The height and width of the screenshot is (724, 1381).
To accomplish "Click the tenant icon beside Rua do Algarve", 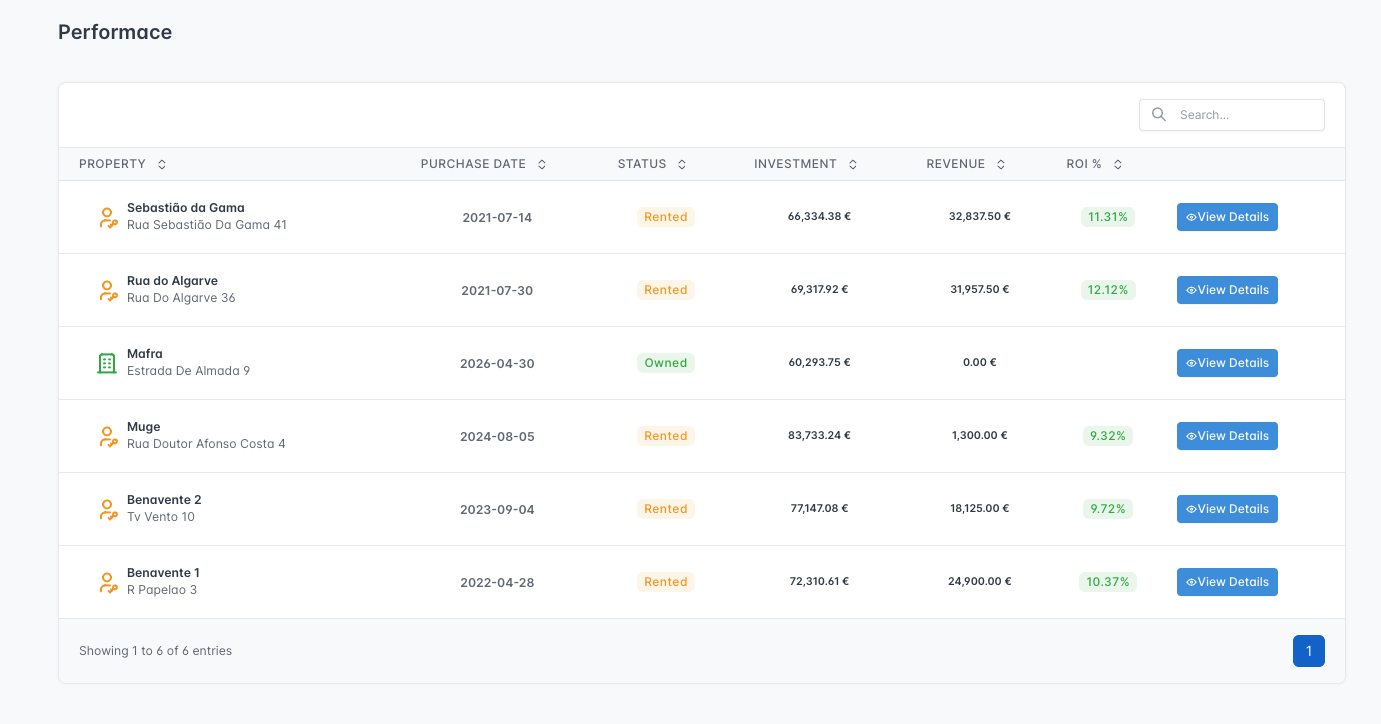I will tap(108, 290).
